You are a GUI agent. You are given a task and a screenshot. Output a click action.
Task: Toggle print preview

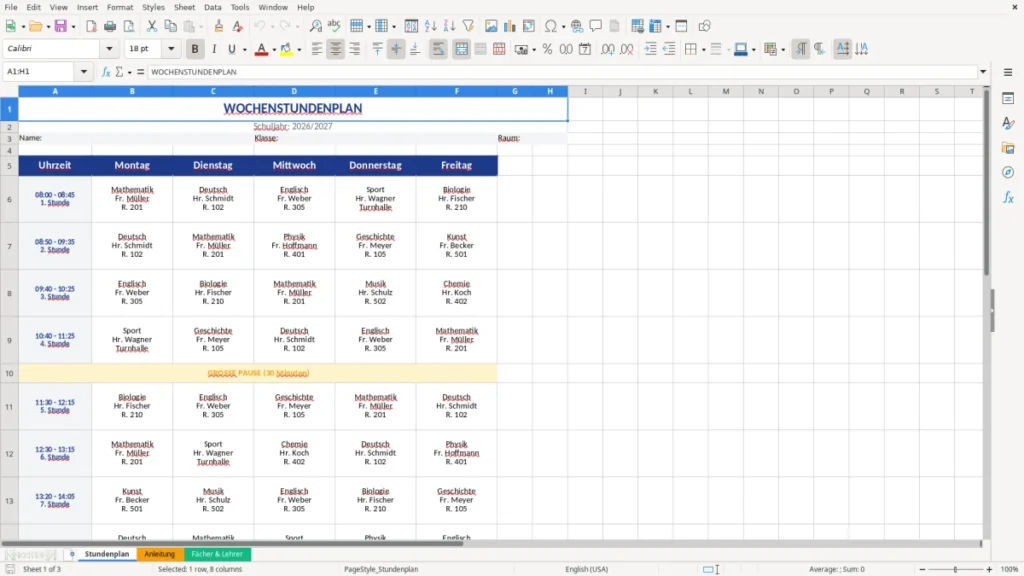pos(129,26)
